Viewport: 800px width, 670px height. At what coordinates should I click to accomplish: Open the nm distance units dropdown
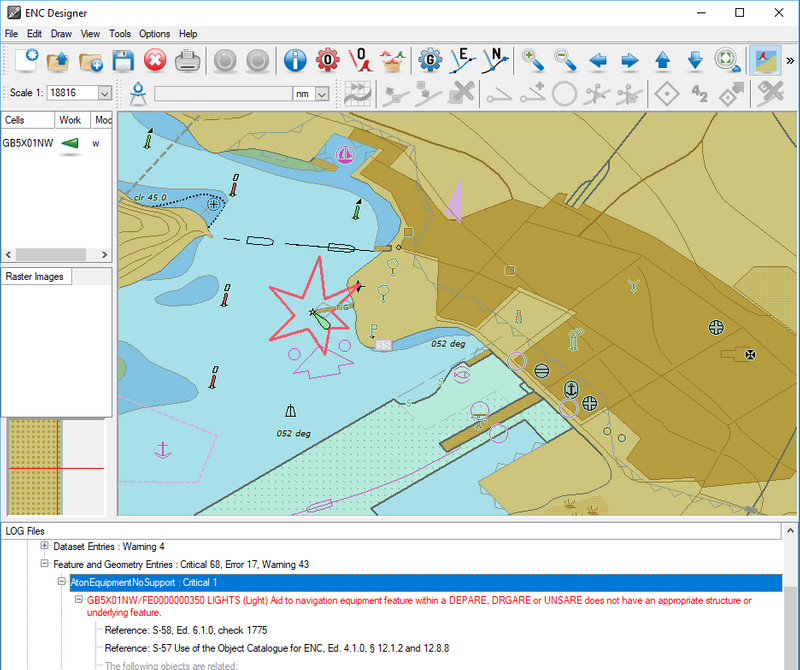(x=322, y=94)
